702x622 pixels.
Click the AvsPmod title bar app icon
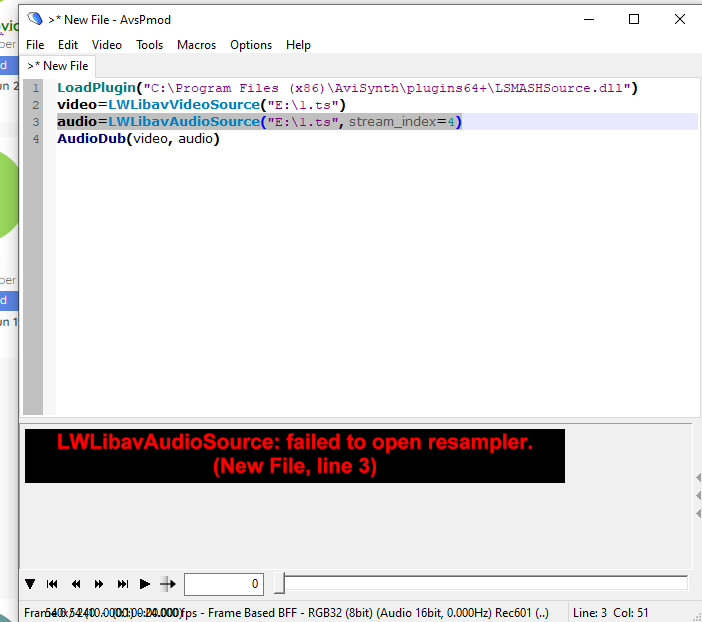point(35,19)
